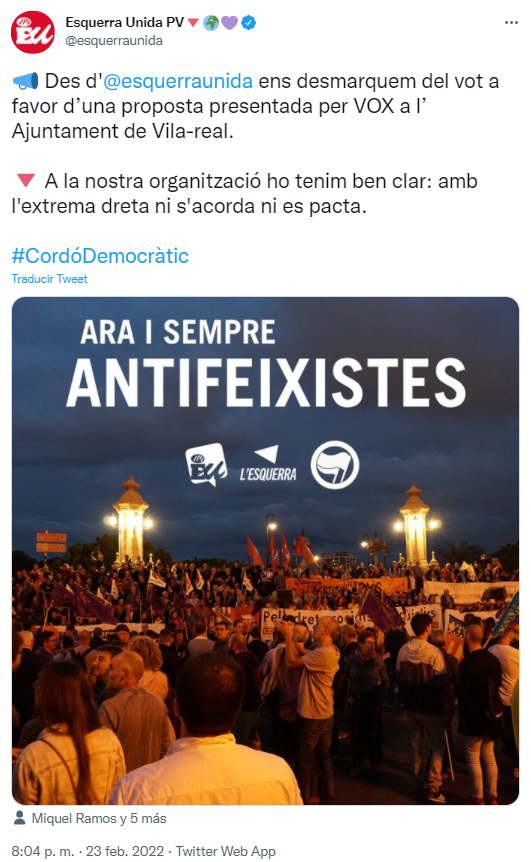Screen dimensions: 531x862
Task: Click the 8:04 p. m. 23 feb. 2022 timestamp
Action: click(x=88, y=852)
